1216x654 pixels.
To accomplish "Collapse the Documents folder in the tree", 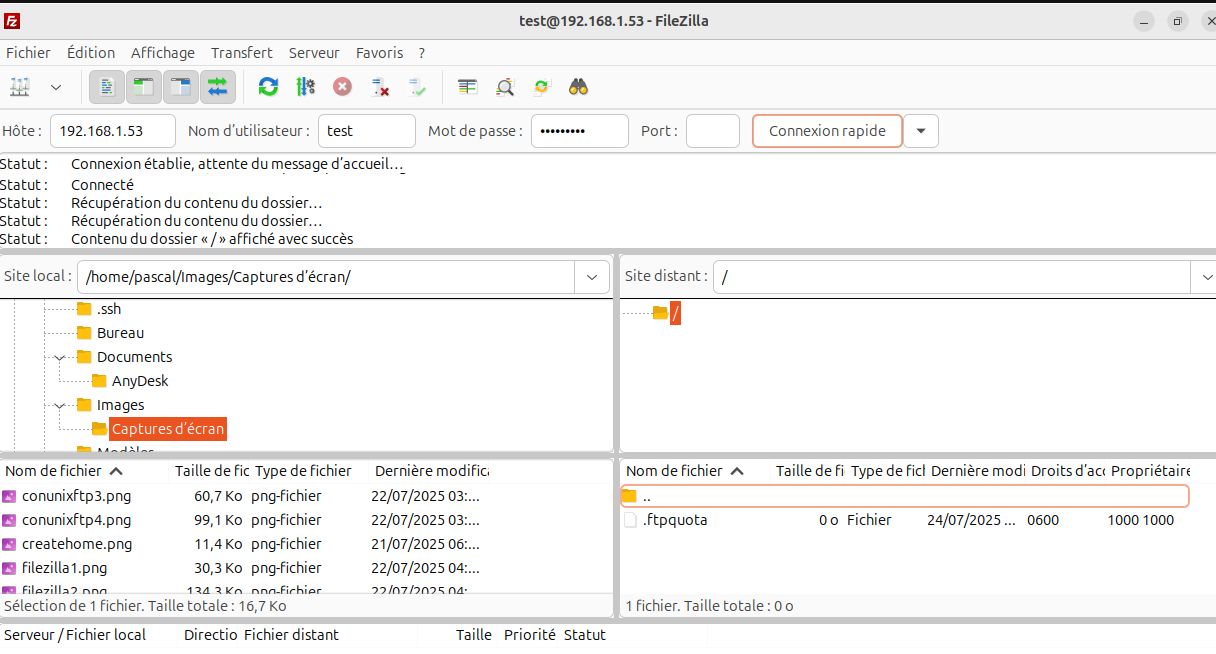I will tap(59, 356).
